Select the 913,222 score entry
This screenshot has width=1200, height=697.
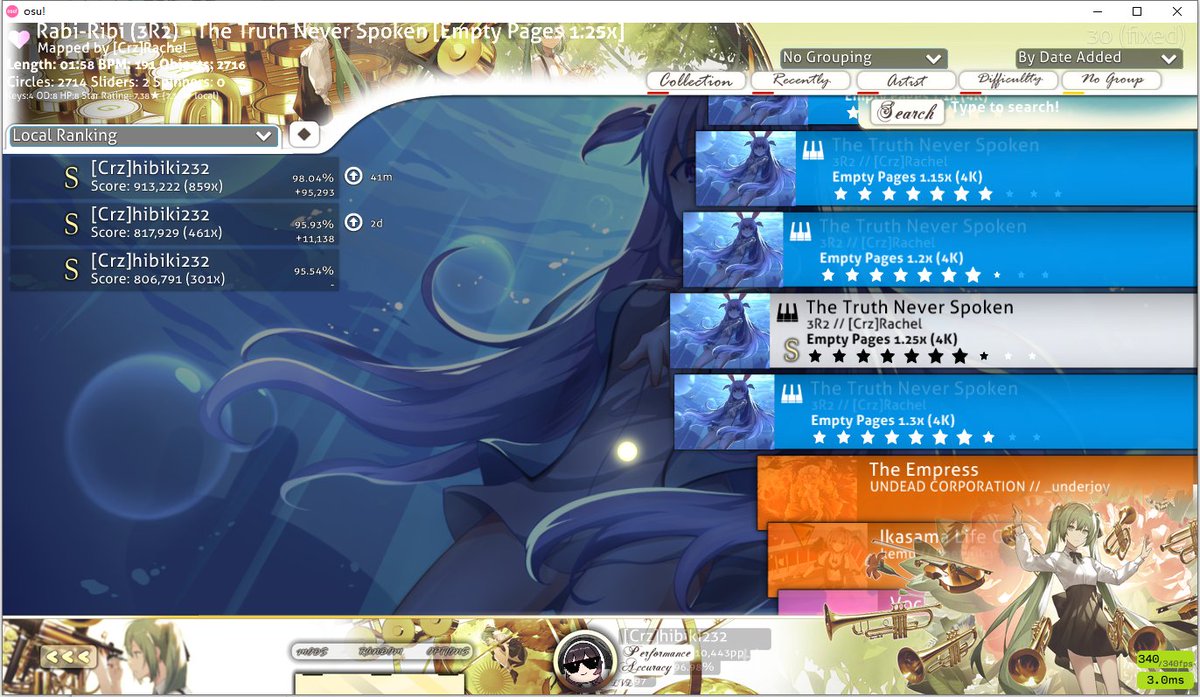pos(174,177)
